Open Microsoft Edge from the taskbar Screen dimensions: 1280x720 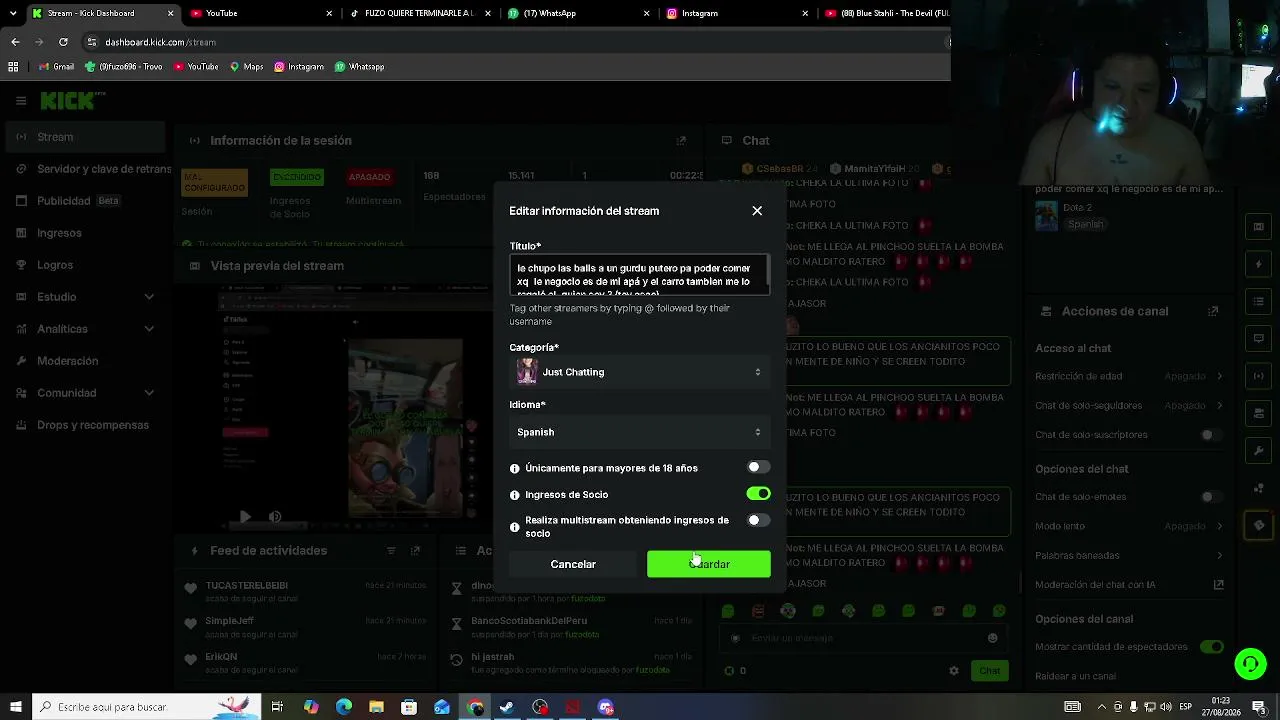[344, 707]
